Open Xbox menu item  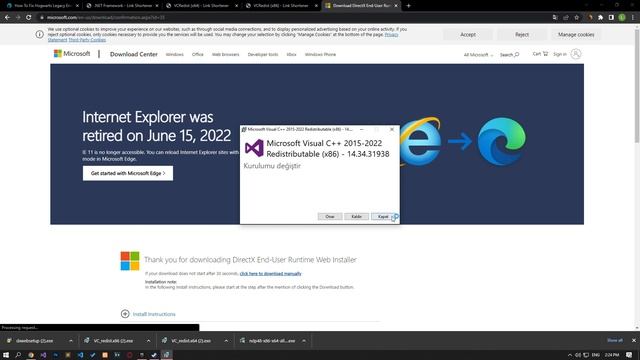[291, 54]
